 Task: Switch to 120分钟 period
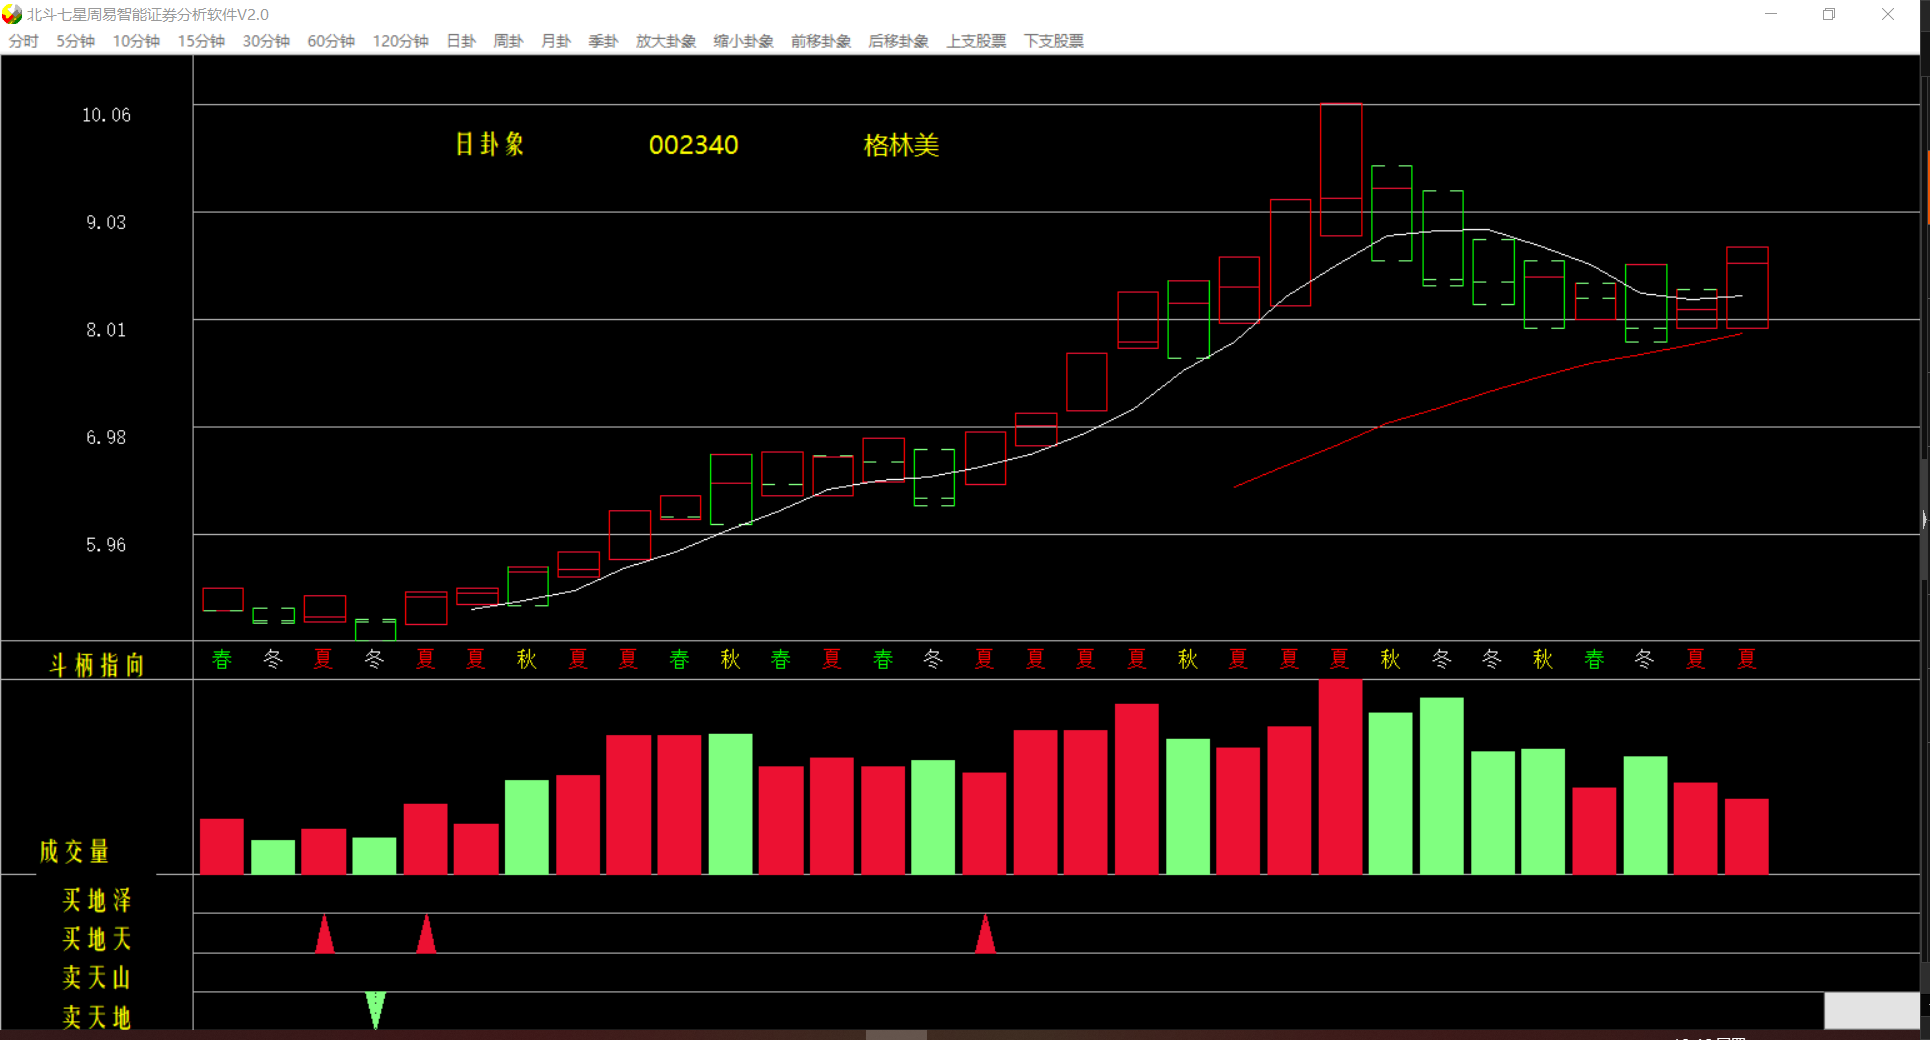[400, 41]
